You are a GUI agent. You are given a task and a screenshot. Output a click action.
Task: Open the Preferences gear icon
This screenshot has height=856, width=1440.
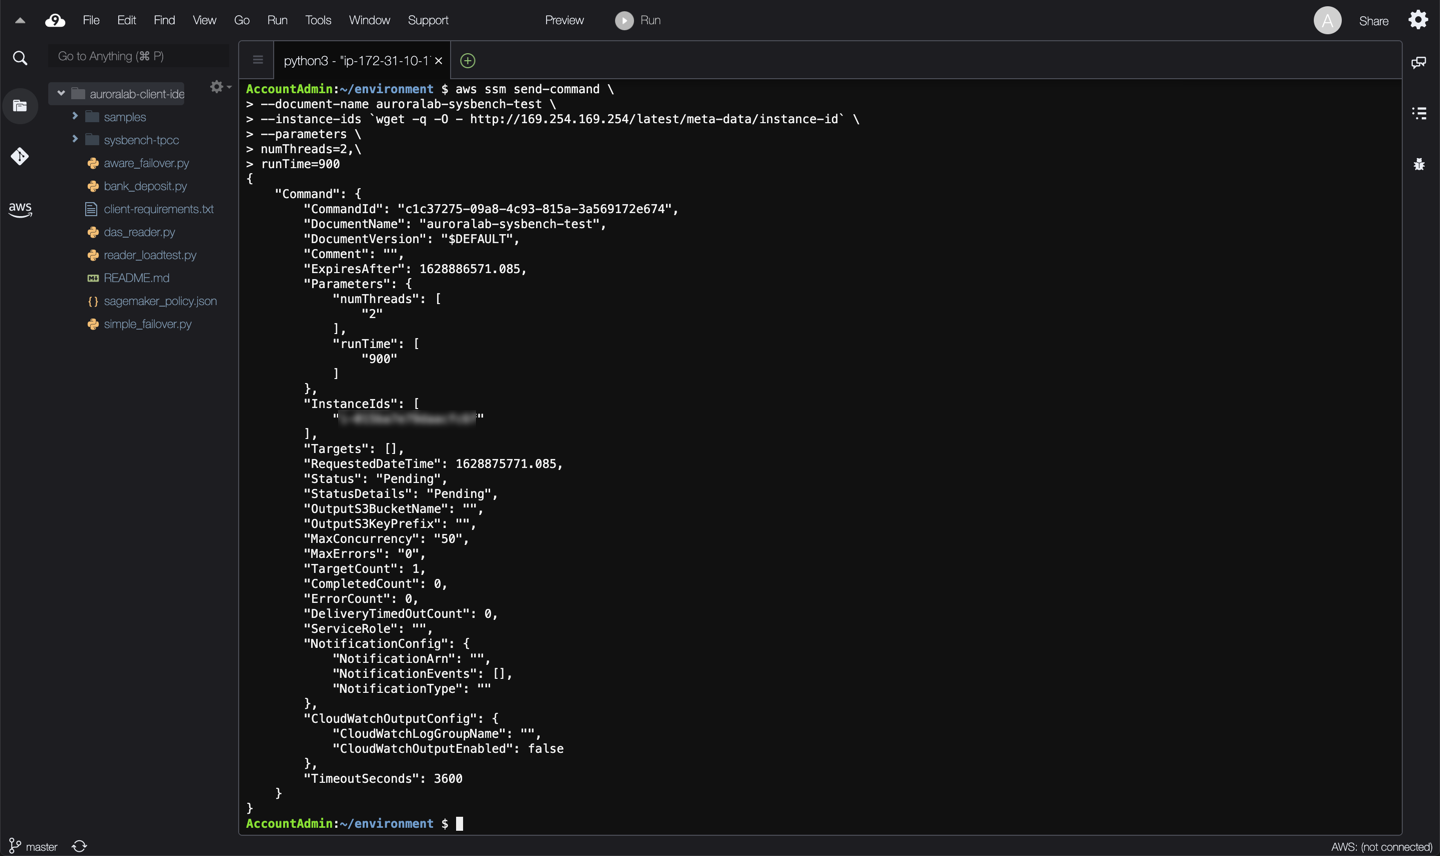point(1418,19)
